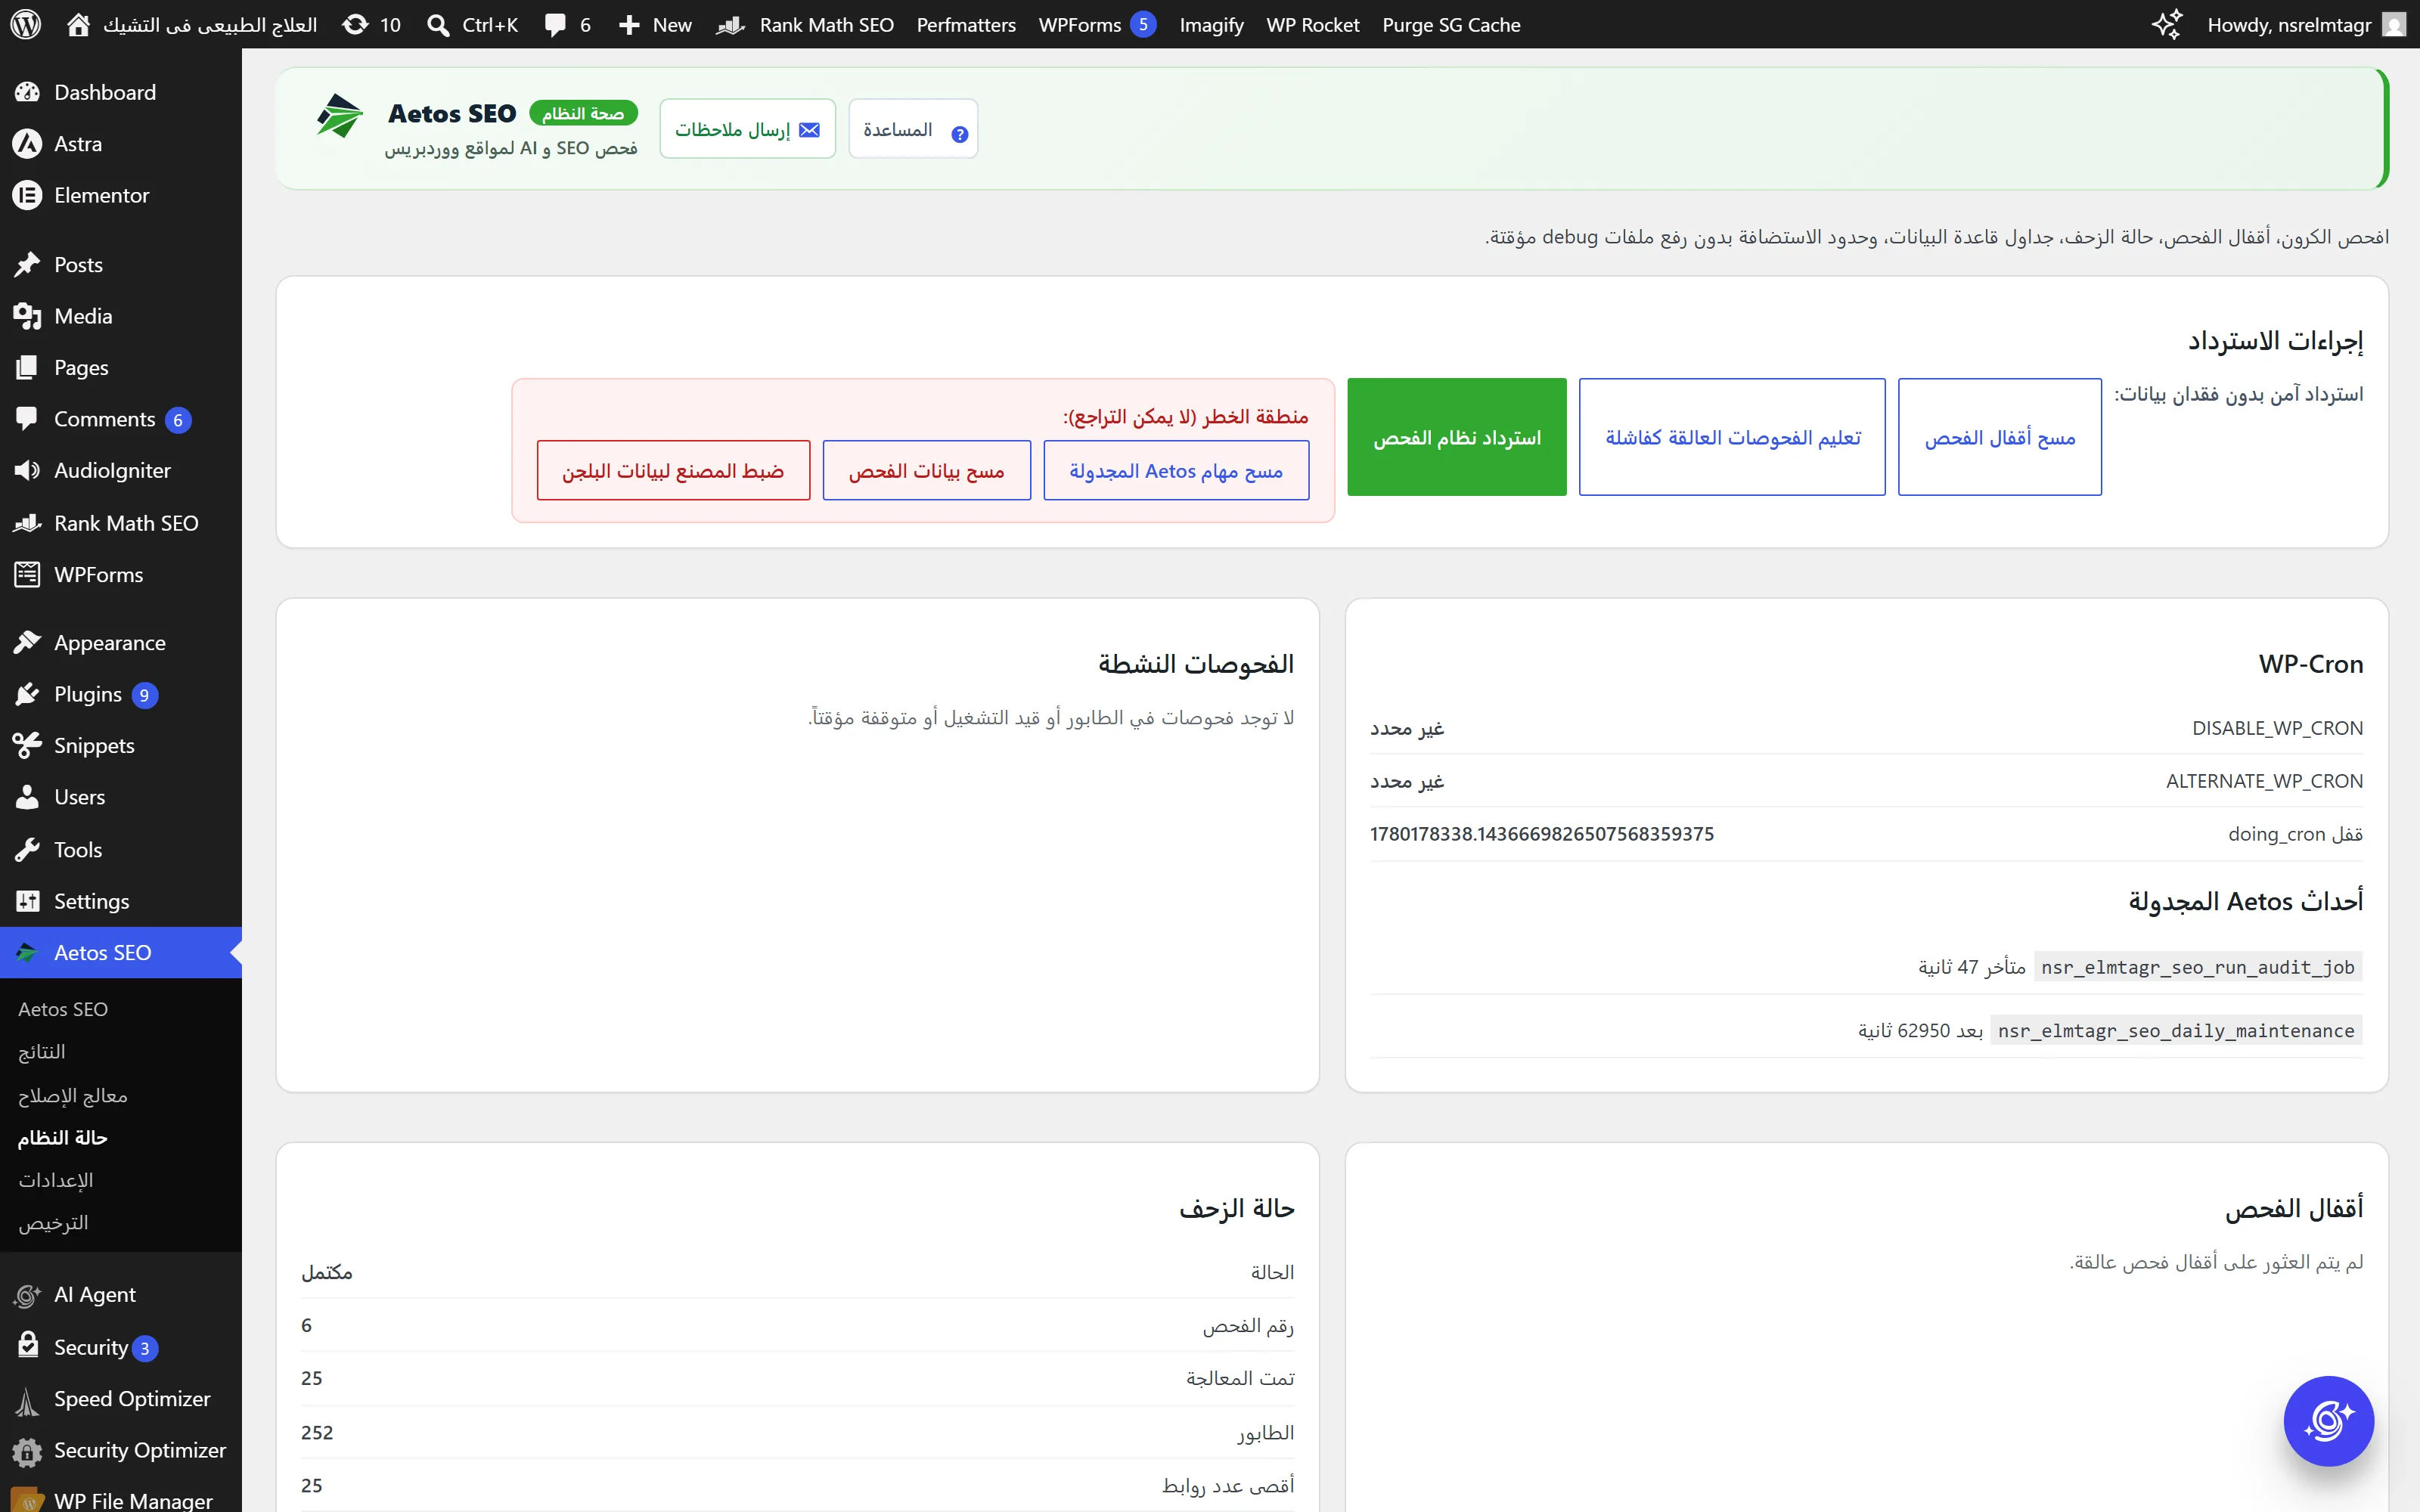Open Perfmatters admin bar menu
Viewport: 2420px width, 1512px height.
(x=966, y=24)
